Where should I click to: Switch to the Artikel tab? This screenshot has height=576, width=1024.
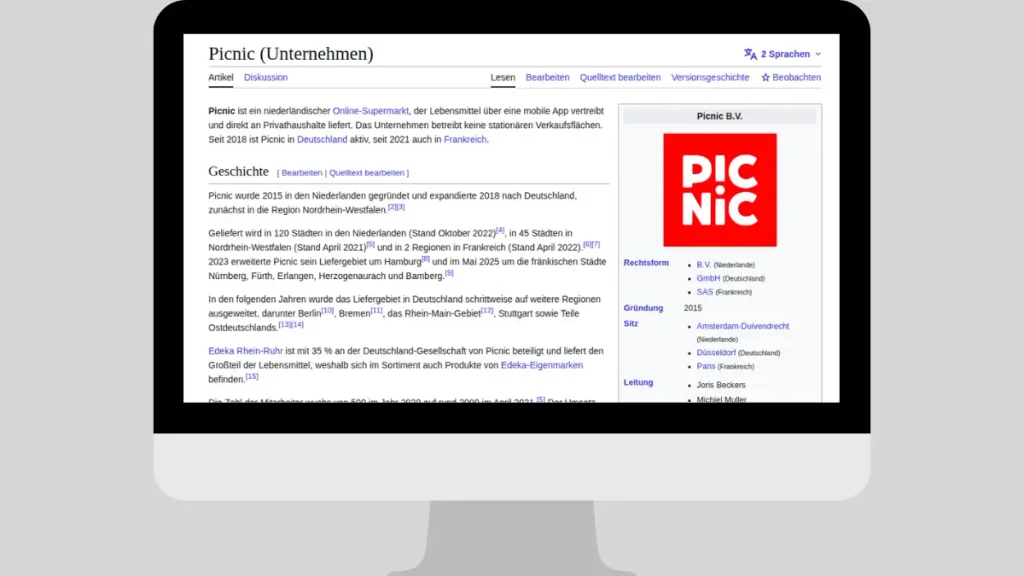[x=221, y=77]
